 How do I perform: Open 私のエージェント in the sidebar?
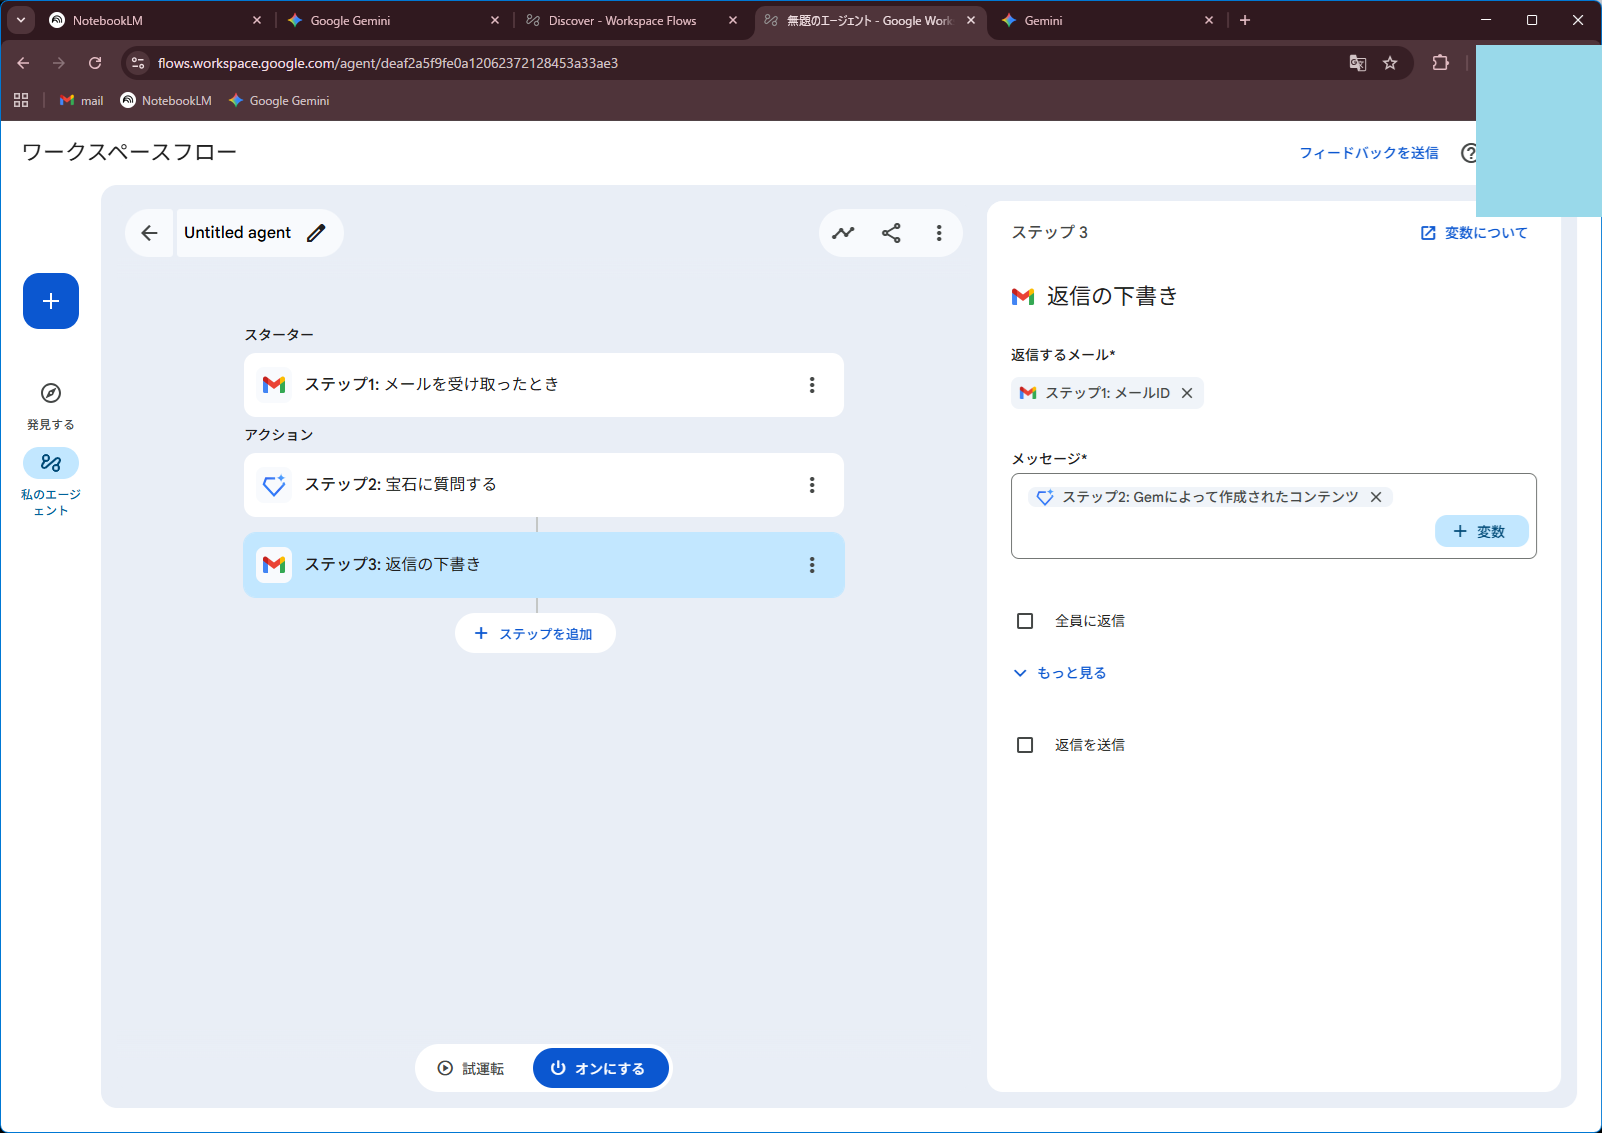pyautogui.click(x=51, y=463)
